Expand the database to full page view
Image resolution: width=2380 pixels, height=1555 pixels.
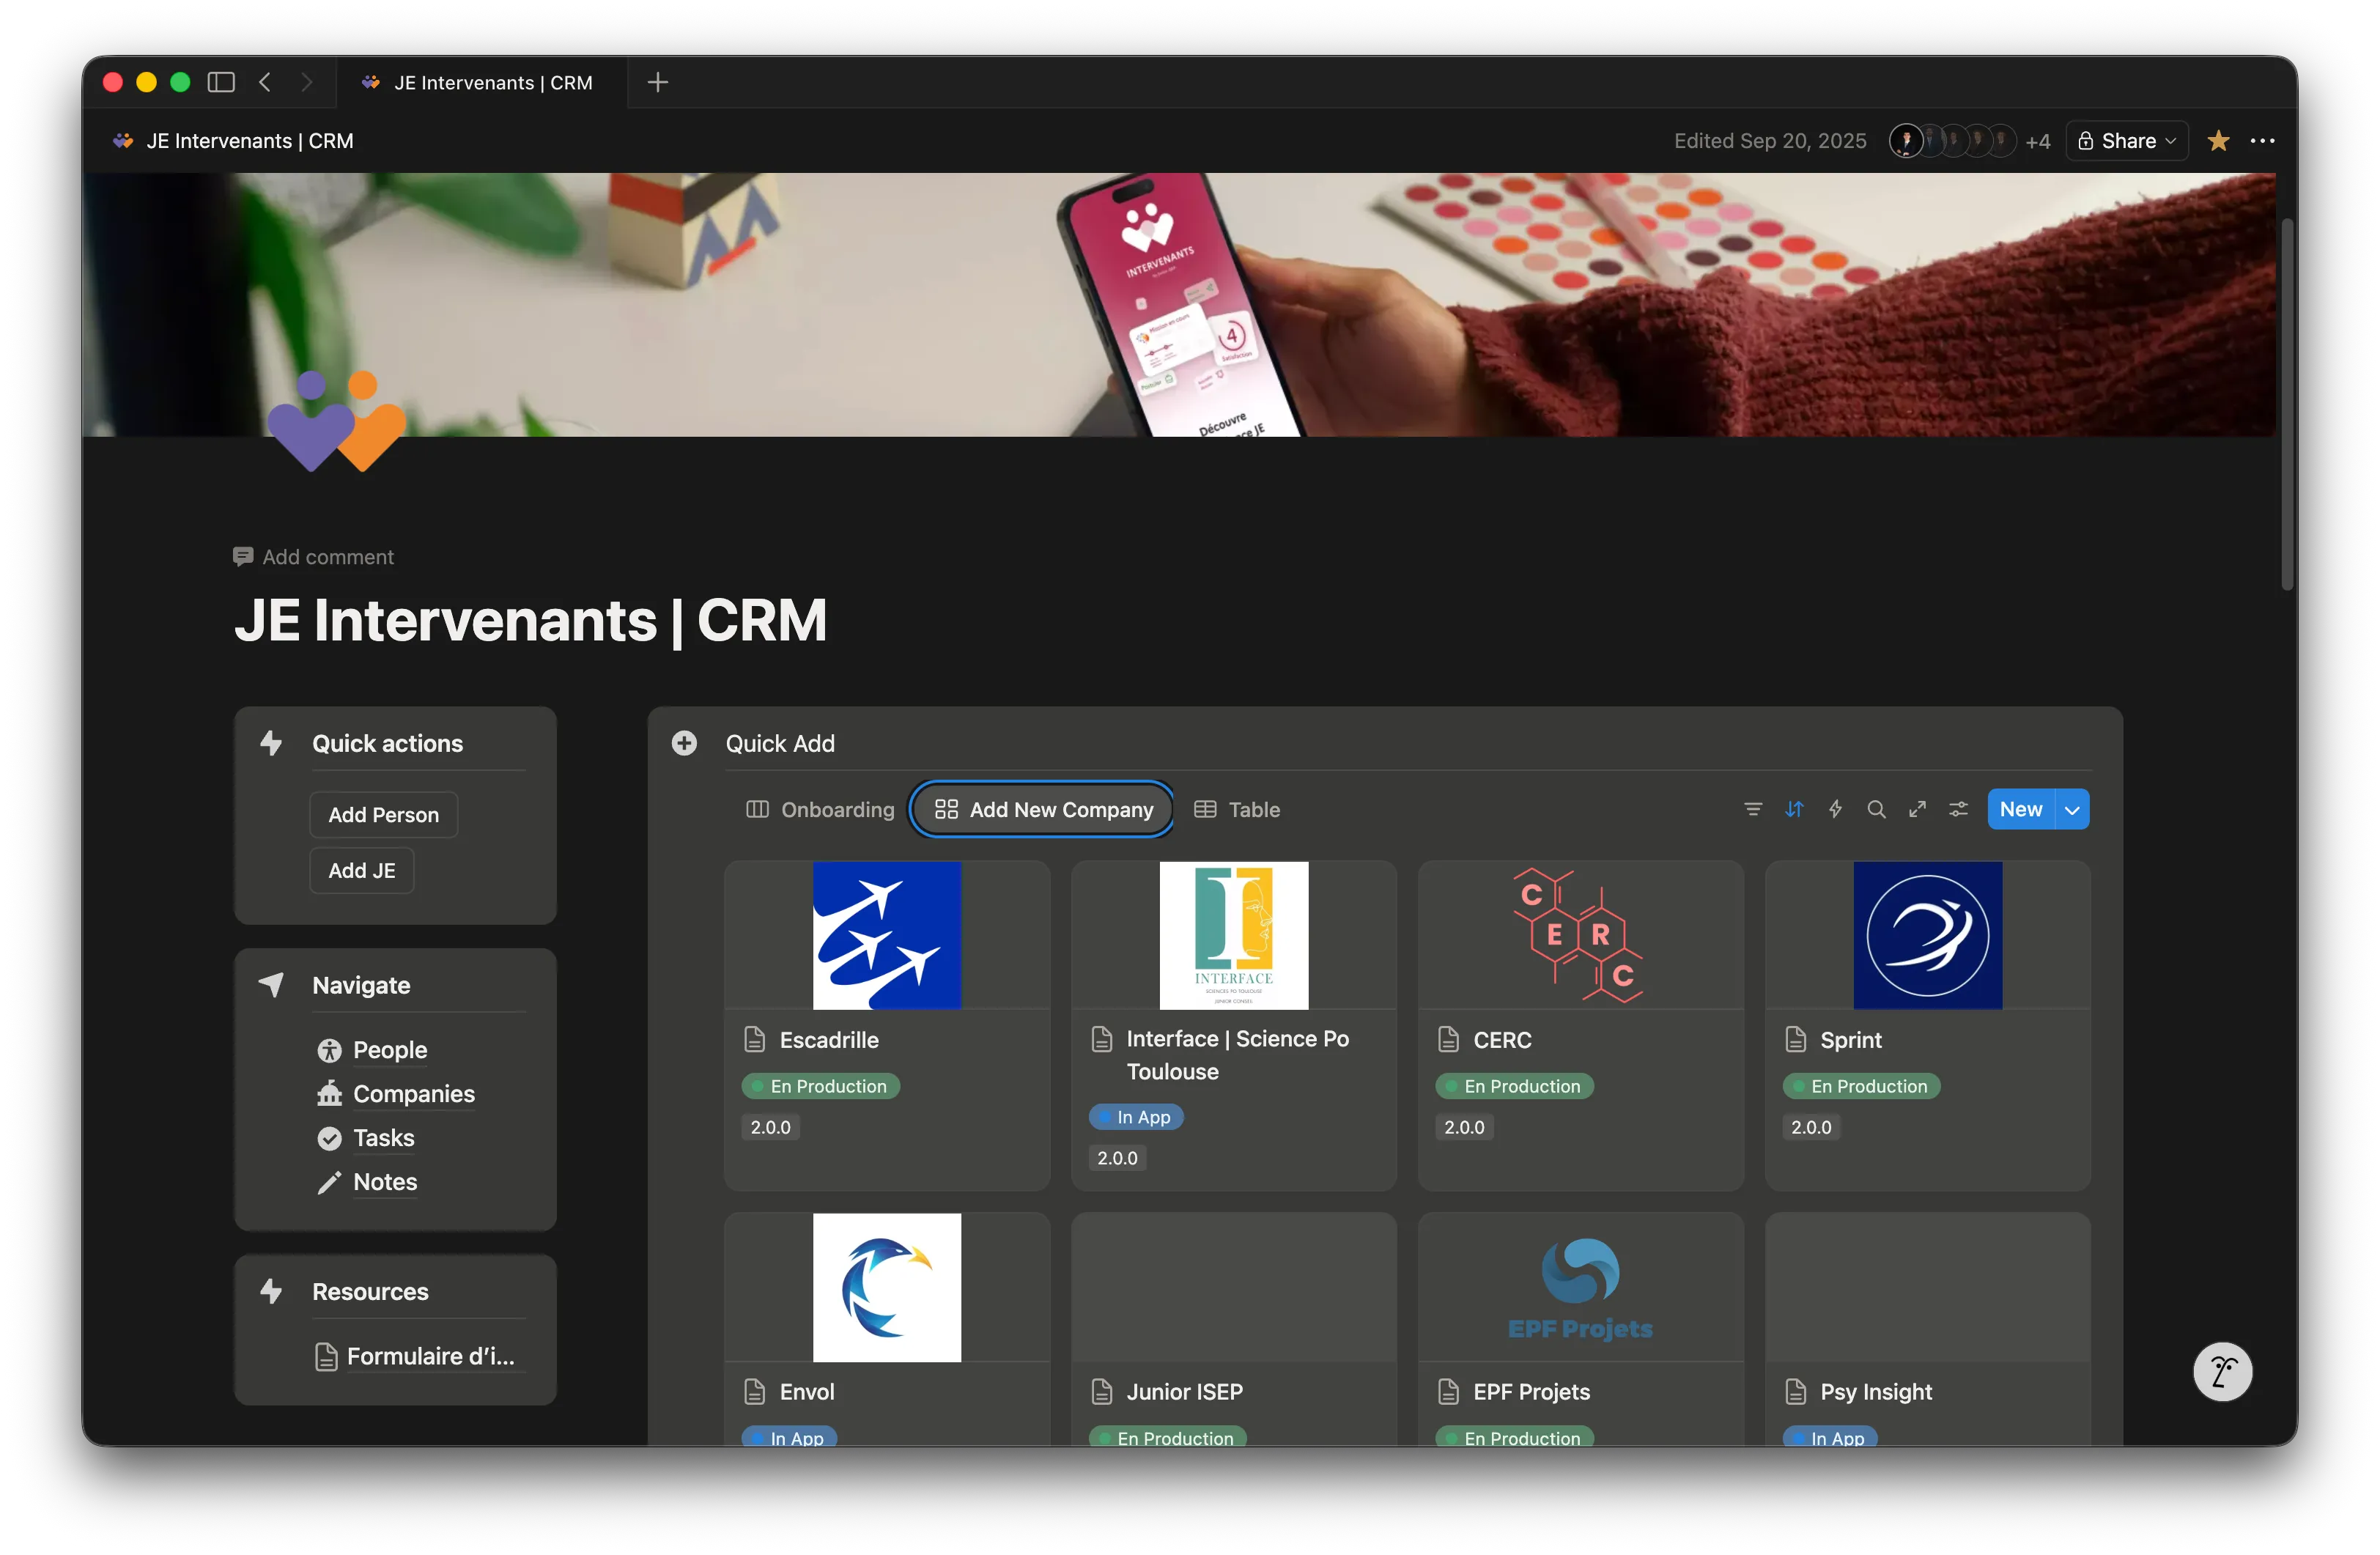pos(1918,809)
